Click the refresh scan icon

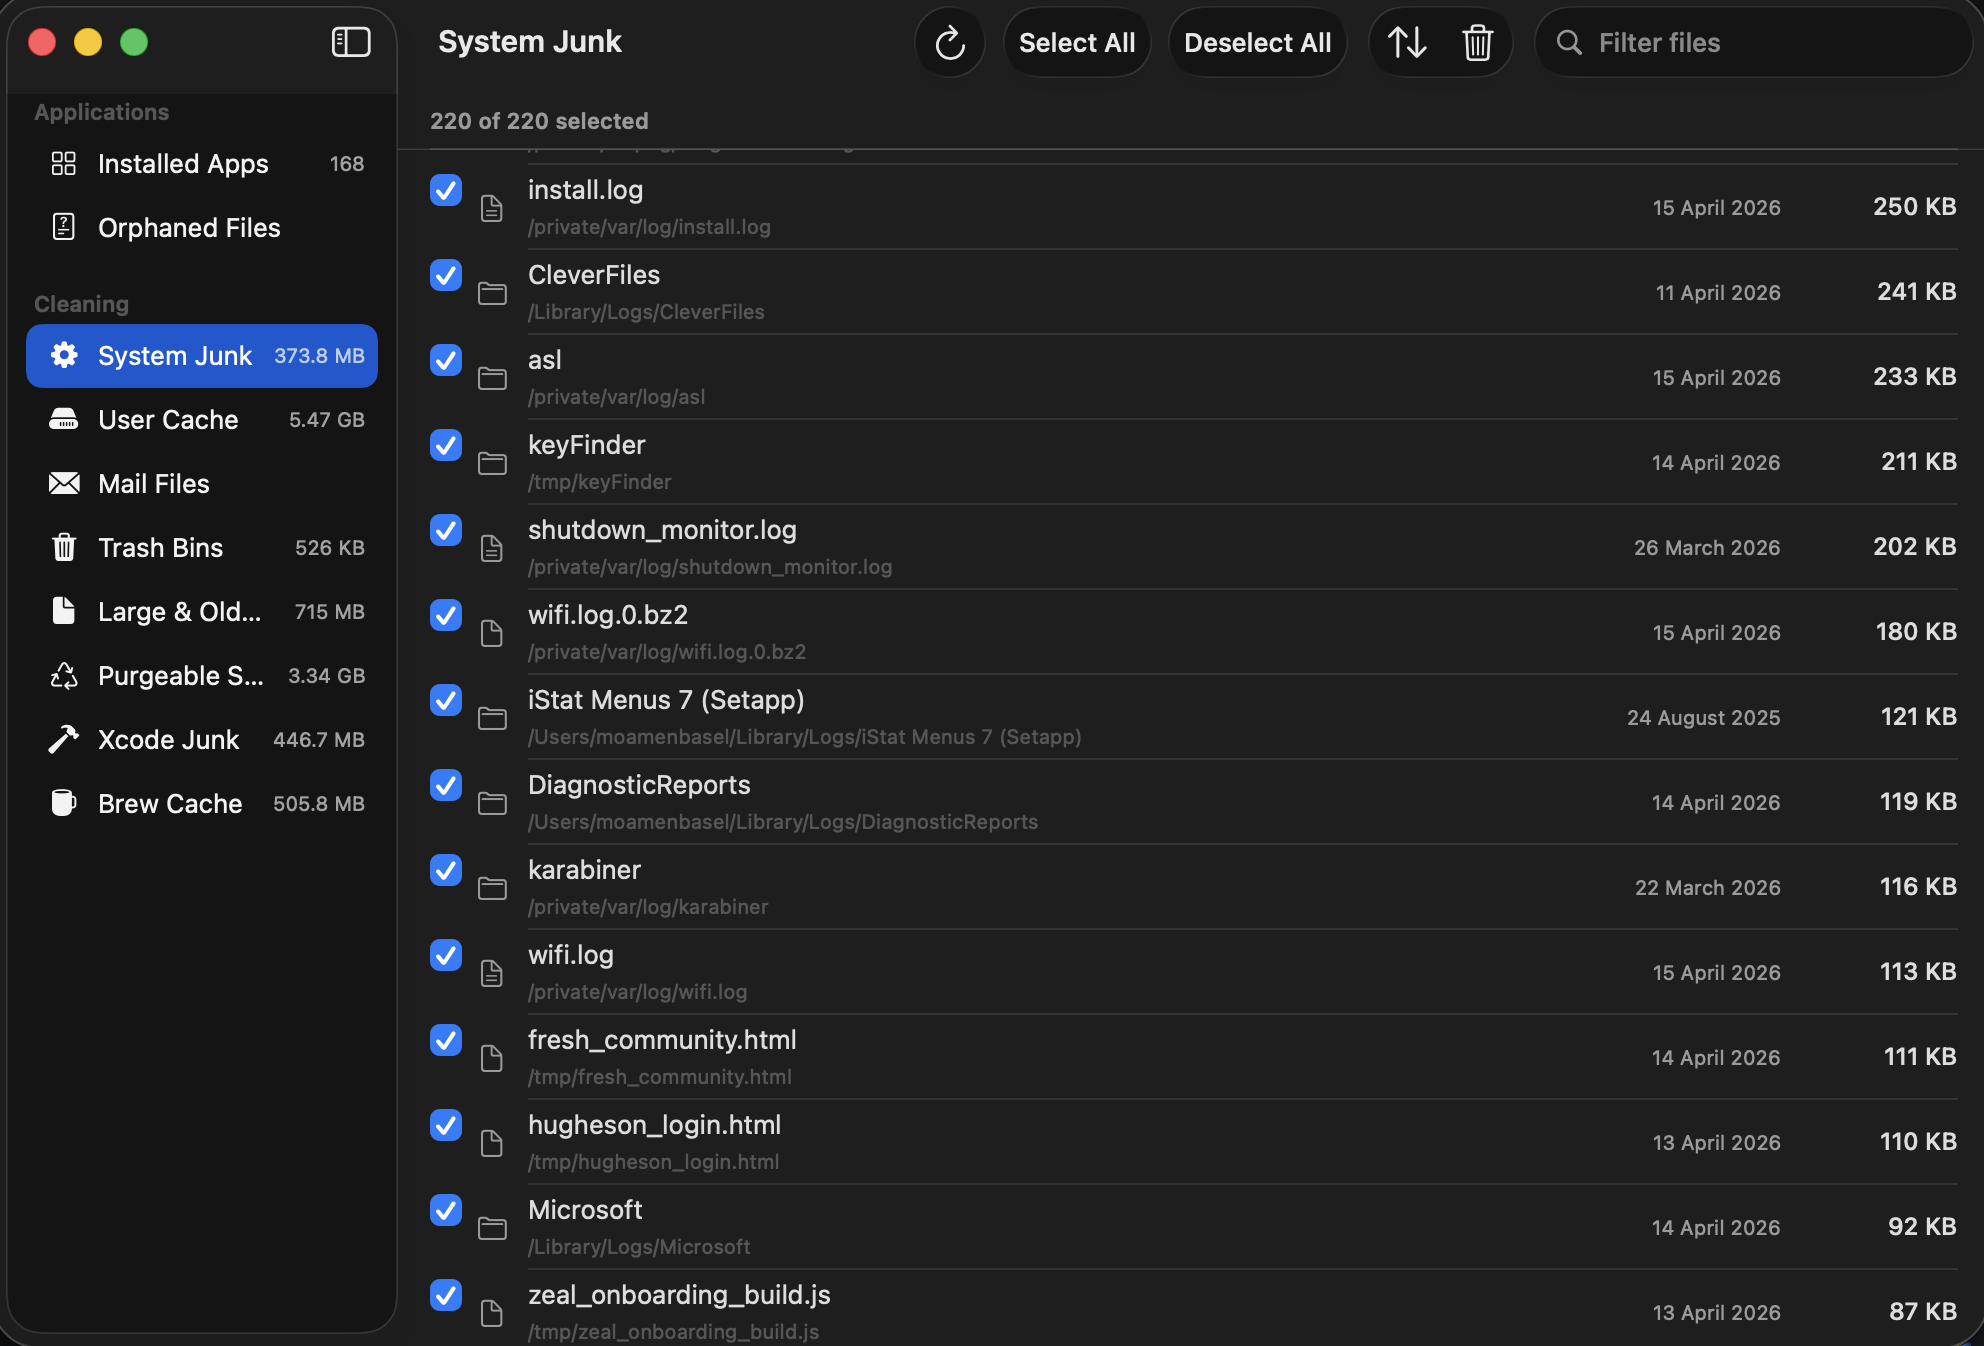(949, 43)
